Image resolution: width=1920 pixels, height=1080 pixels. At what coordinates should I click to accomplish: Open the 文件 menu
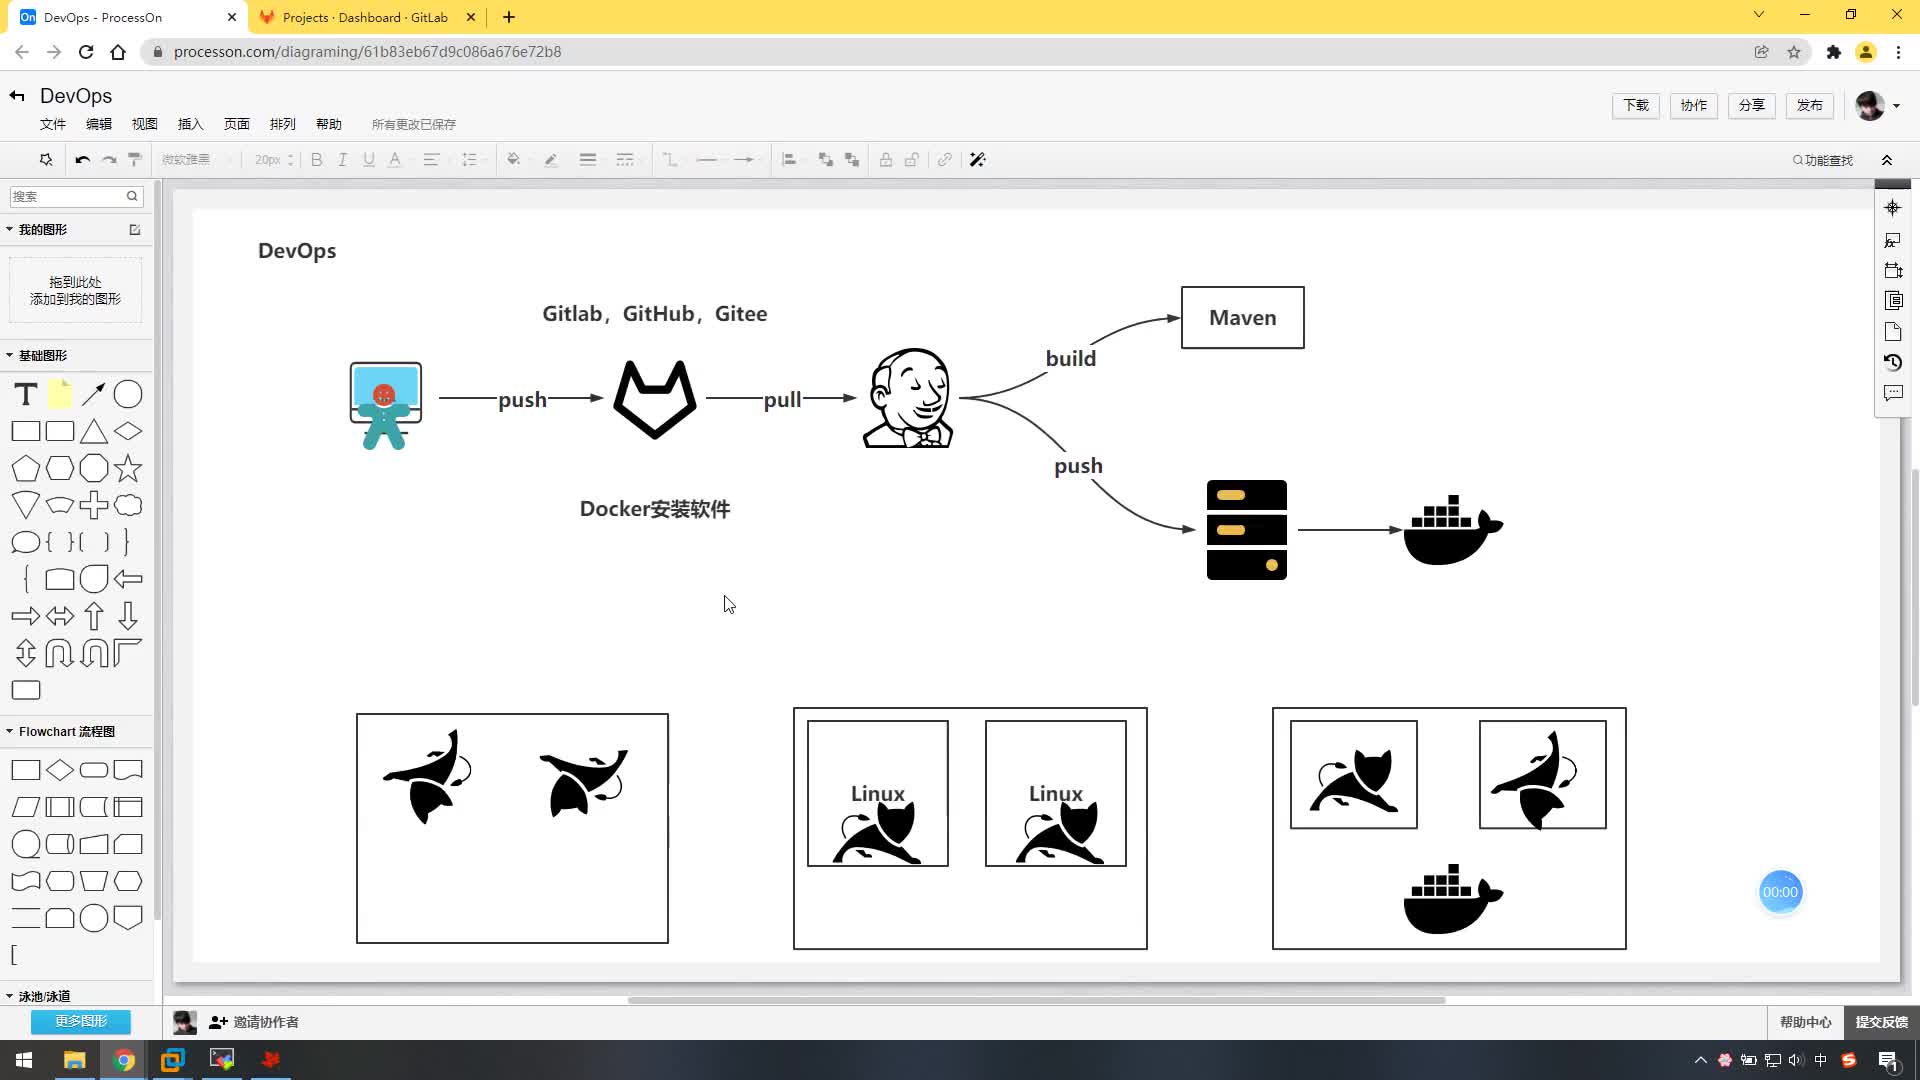coord(53,124)
